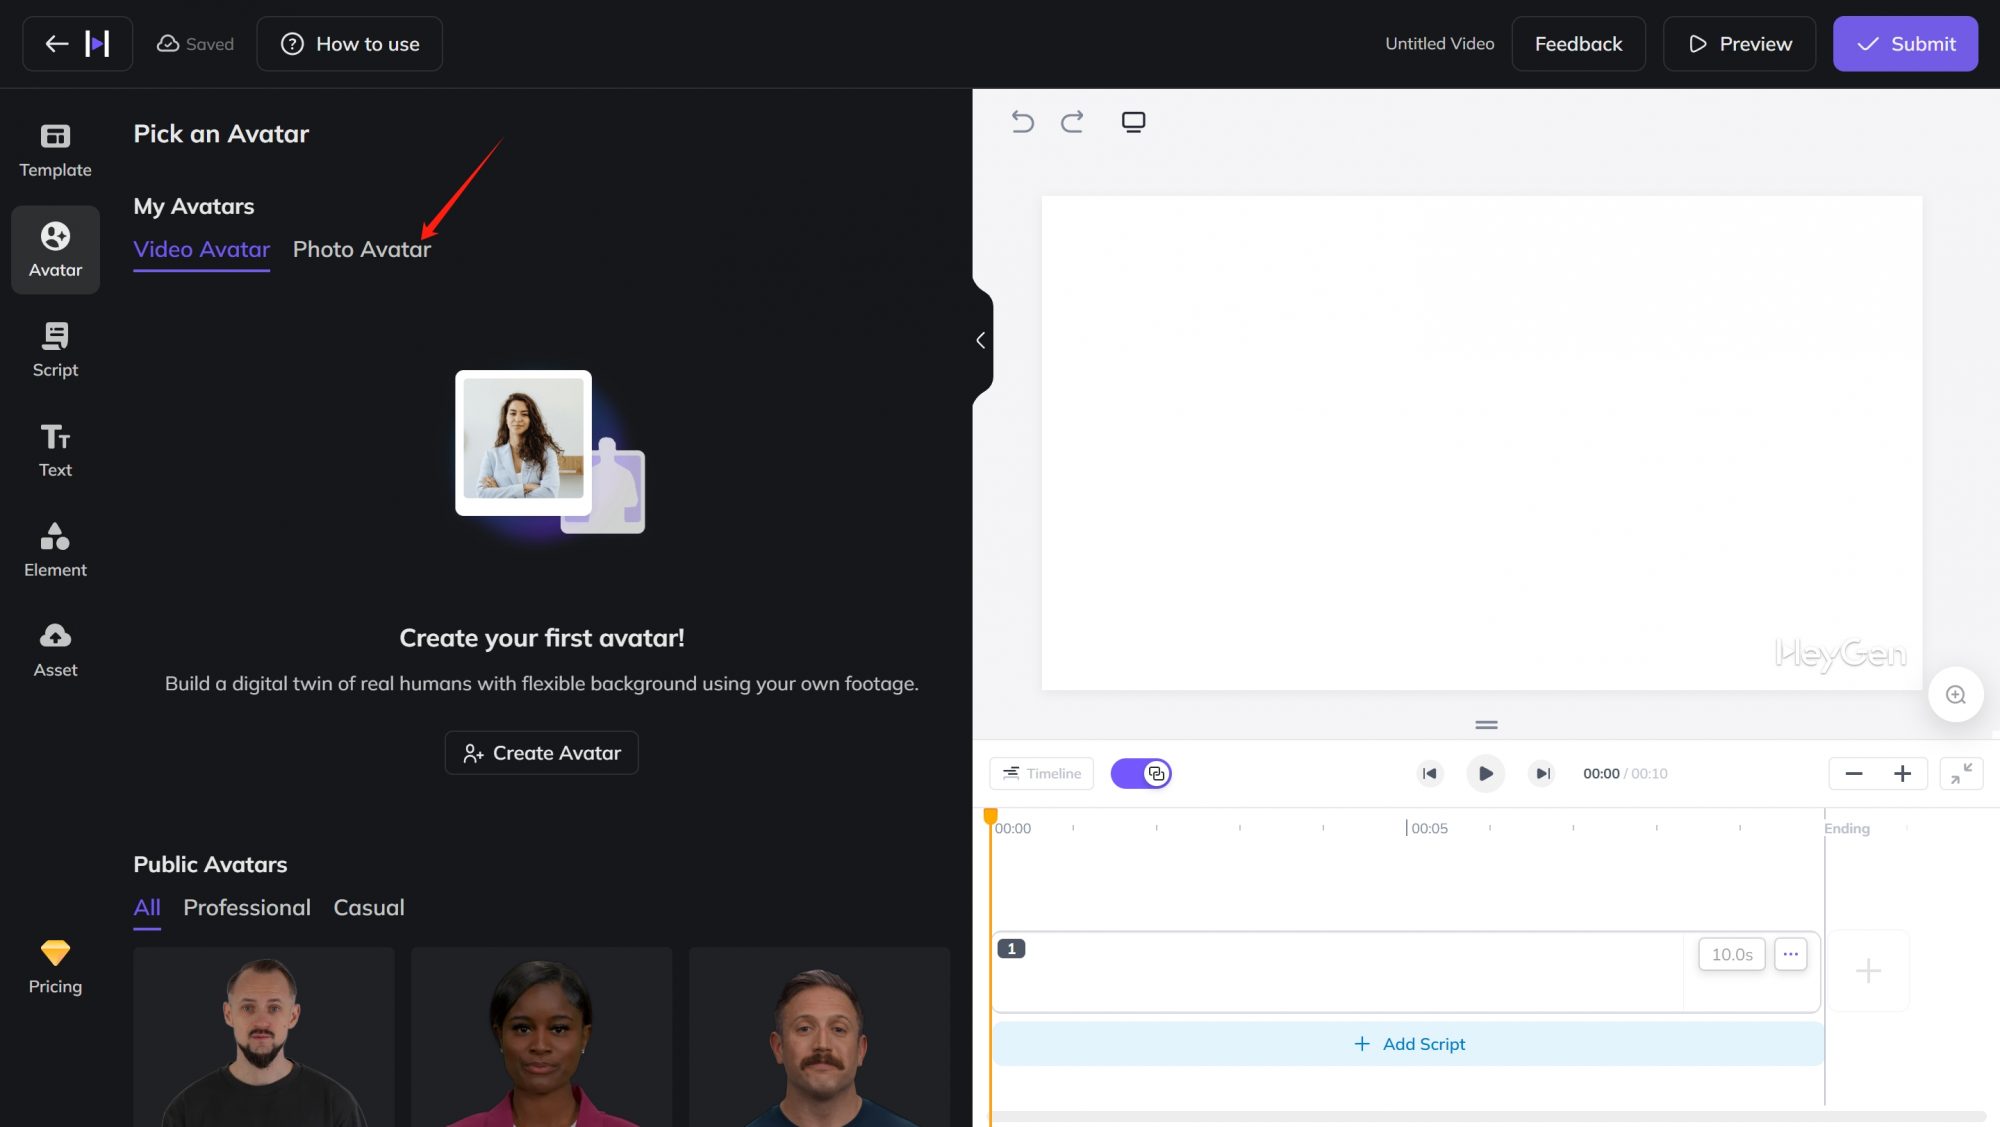Change canvas aspect ratio via monitor icon

1133,122
